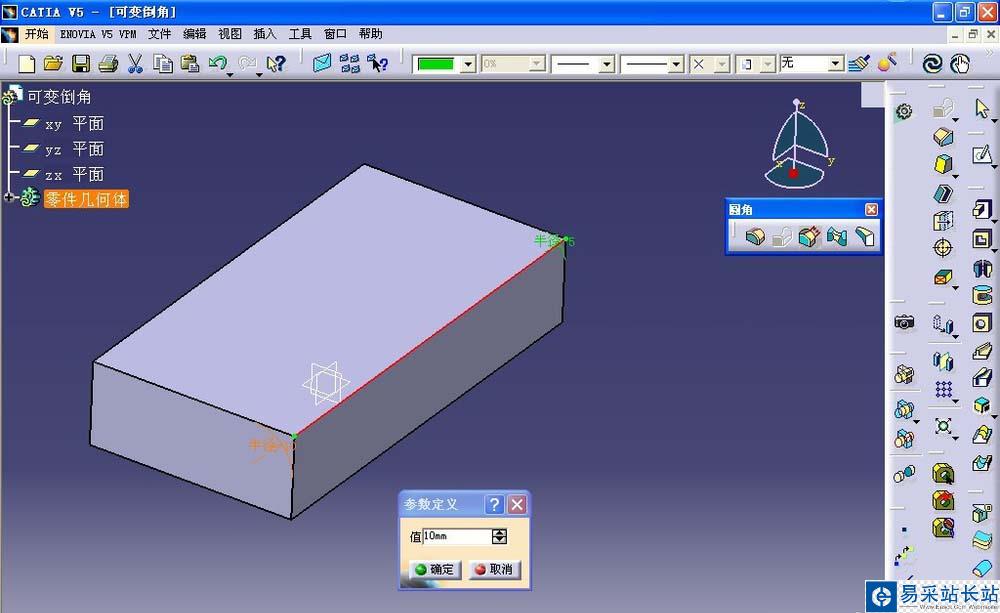The height and width of the screenshot is (613, 1000).
Task: Open the line thickness dropdown
Action: [x=607, y=64]
